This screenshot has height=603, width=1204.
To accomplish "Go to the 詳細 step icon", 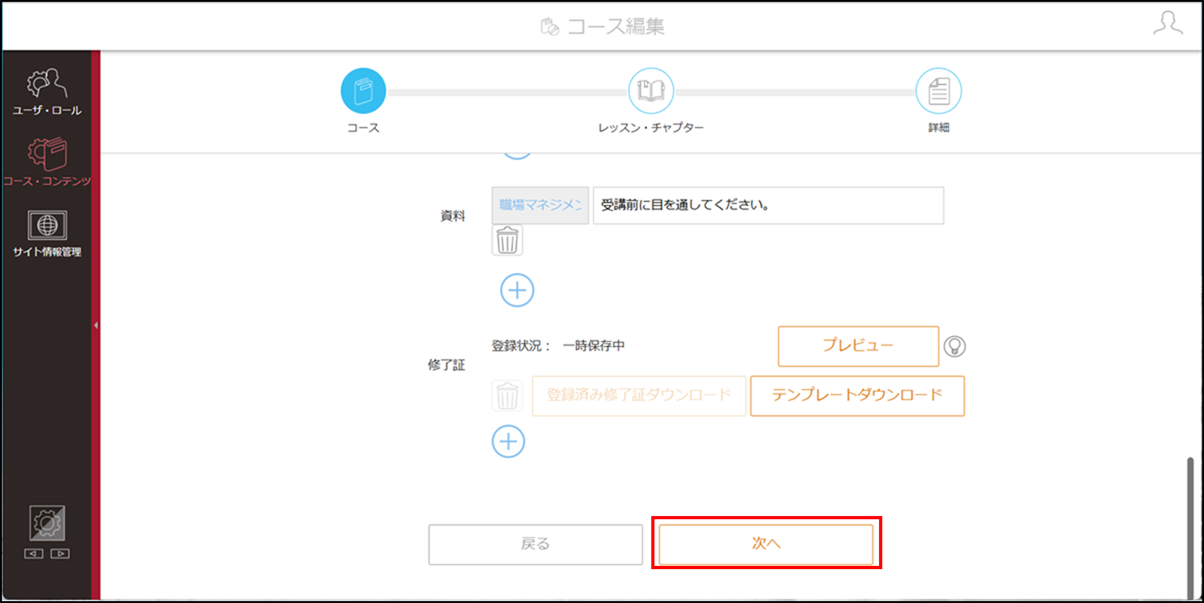I will (x=938, y=91).
